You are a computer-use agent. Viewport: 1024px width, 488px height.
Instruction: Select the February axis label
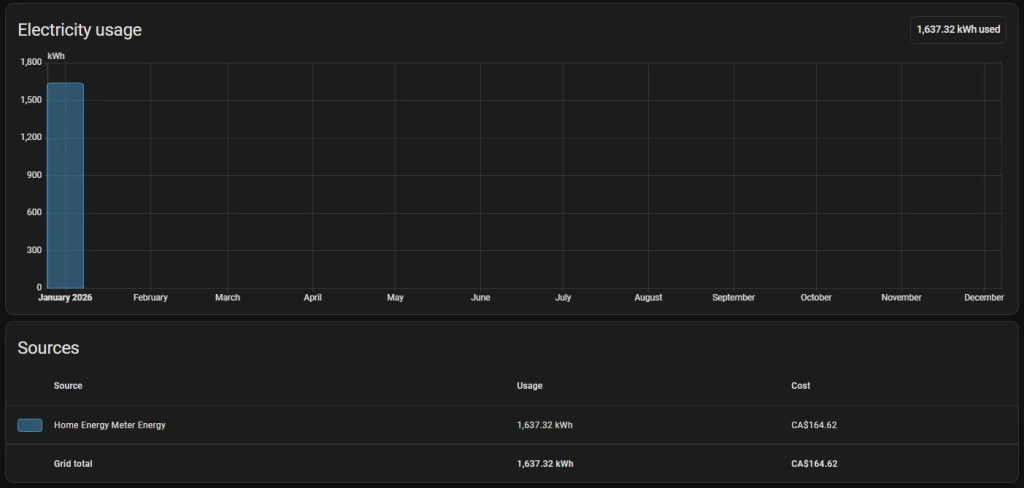click(150, 298)
